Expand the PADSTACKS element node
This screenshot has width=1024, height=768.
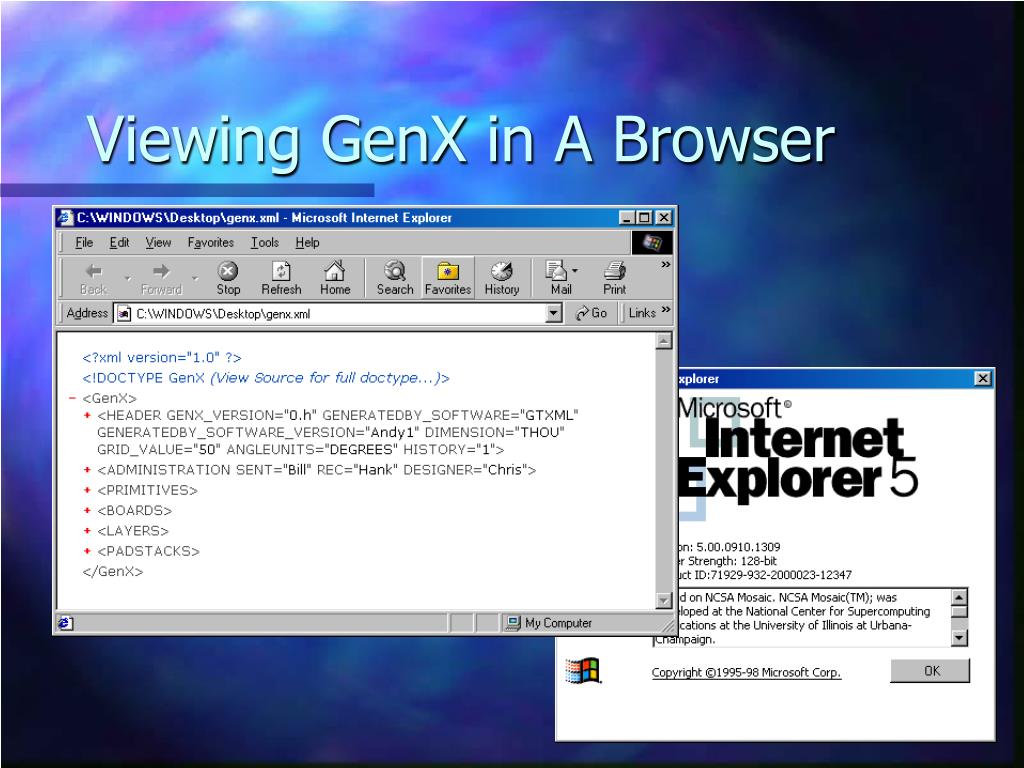[87, 551]
